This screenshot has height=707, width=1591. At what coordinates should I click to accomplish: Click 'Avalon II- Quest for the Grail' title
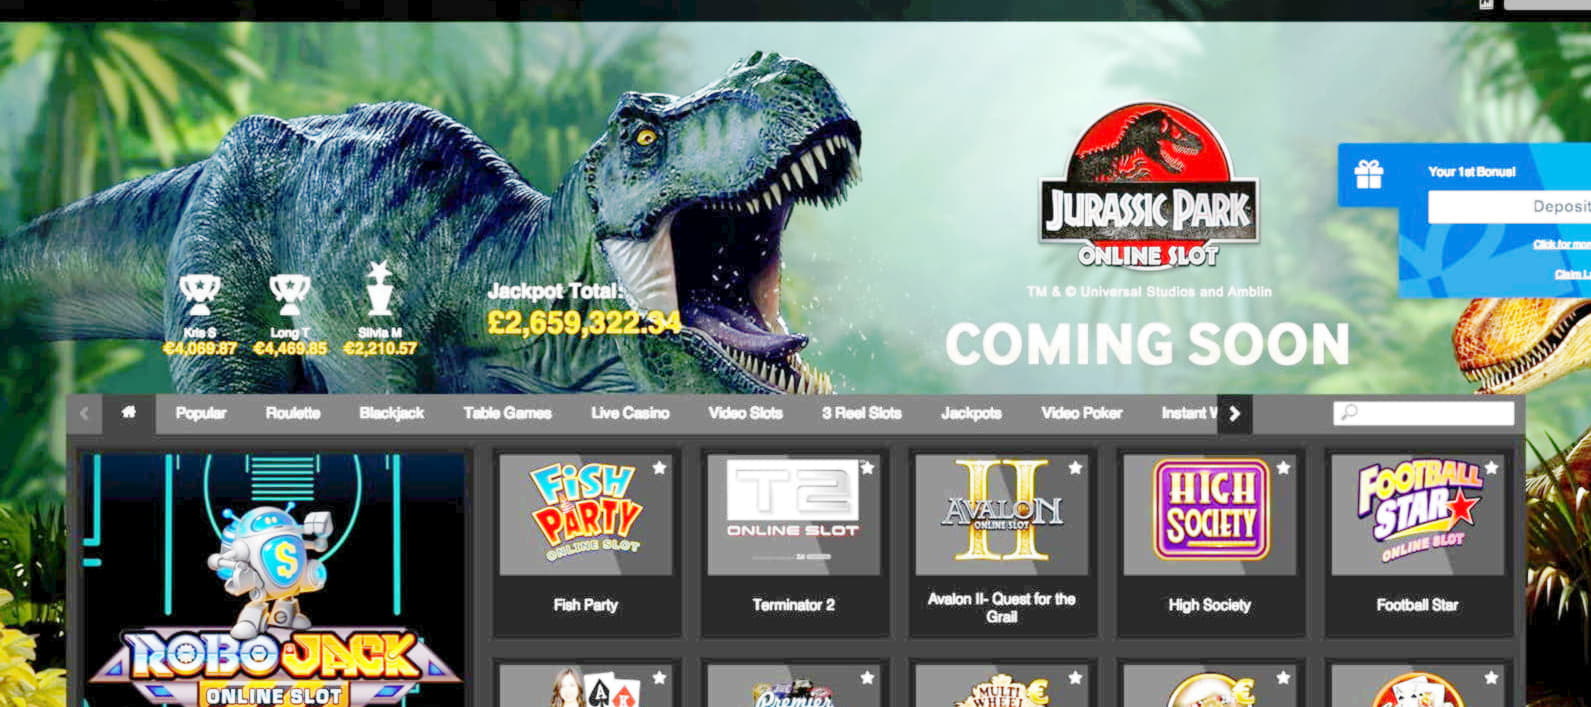[x=1002, y=608]
